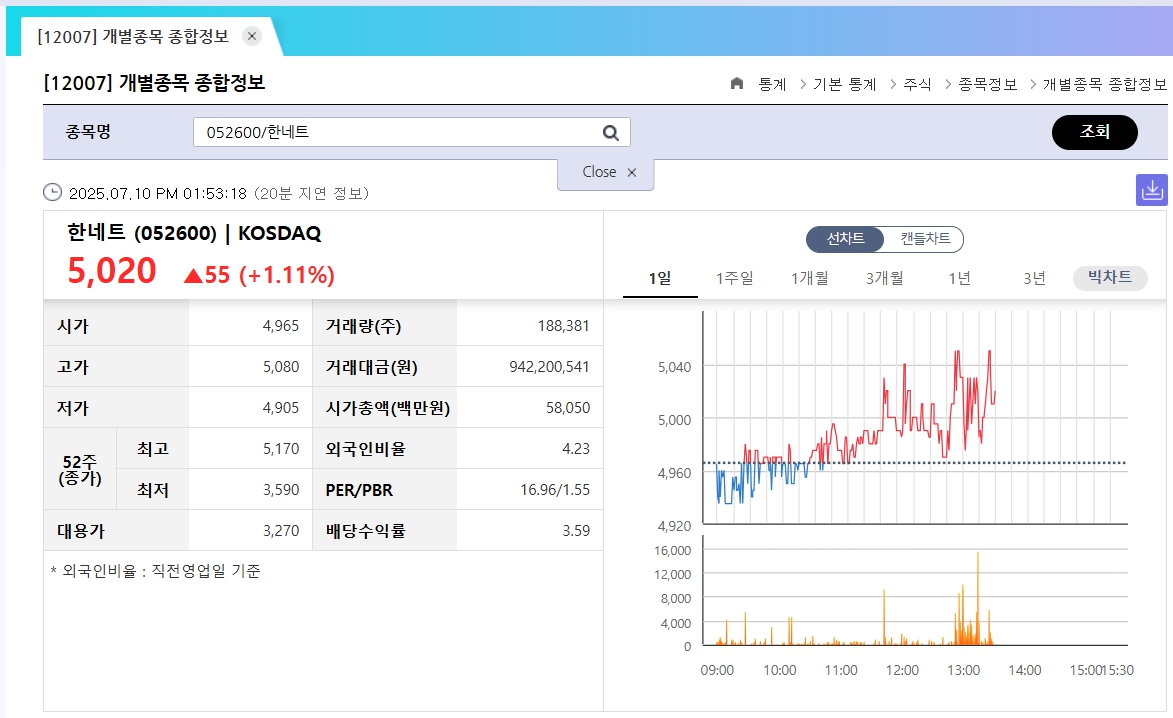1173x718 pixels.
Task: Click the current price 5,020
Action: (111, 271)
